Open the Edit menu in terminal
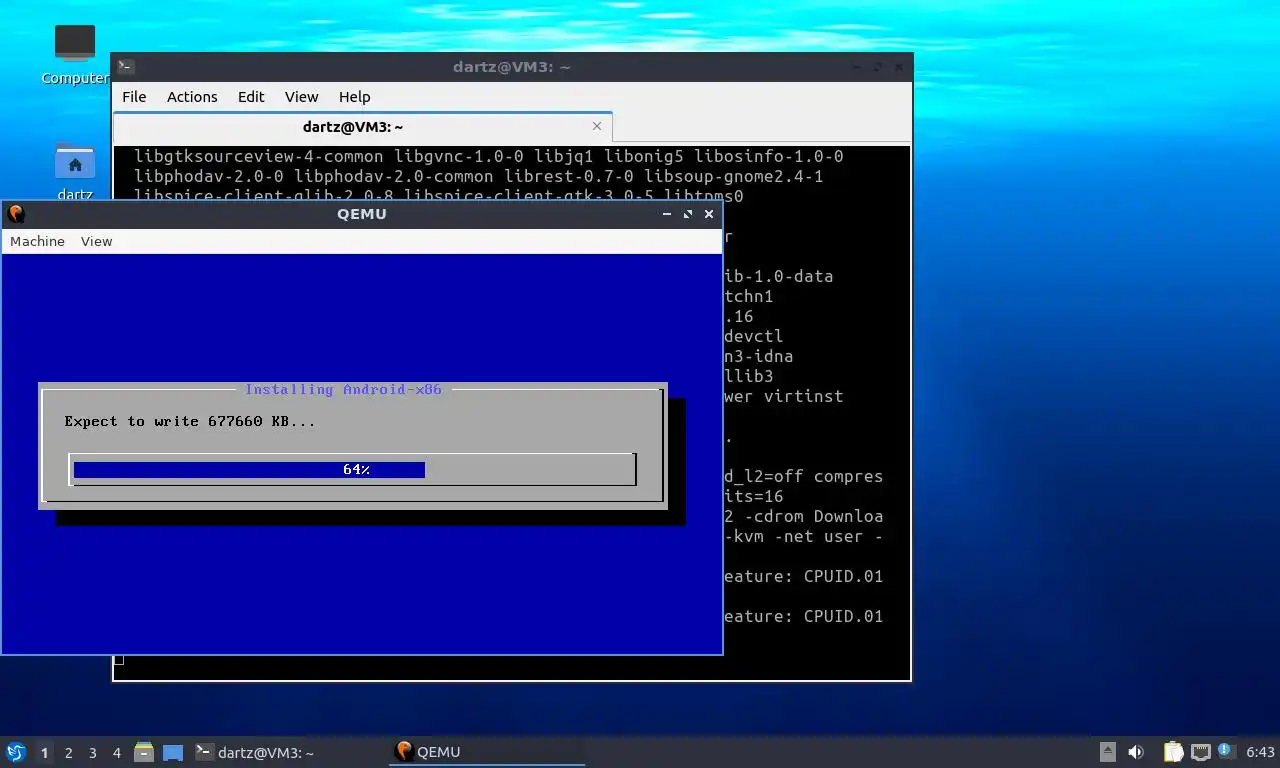 (251, 97)
